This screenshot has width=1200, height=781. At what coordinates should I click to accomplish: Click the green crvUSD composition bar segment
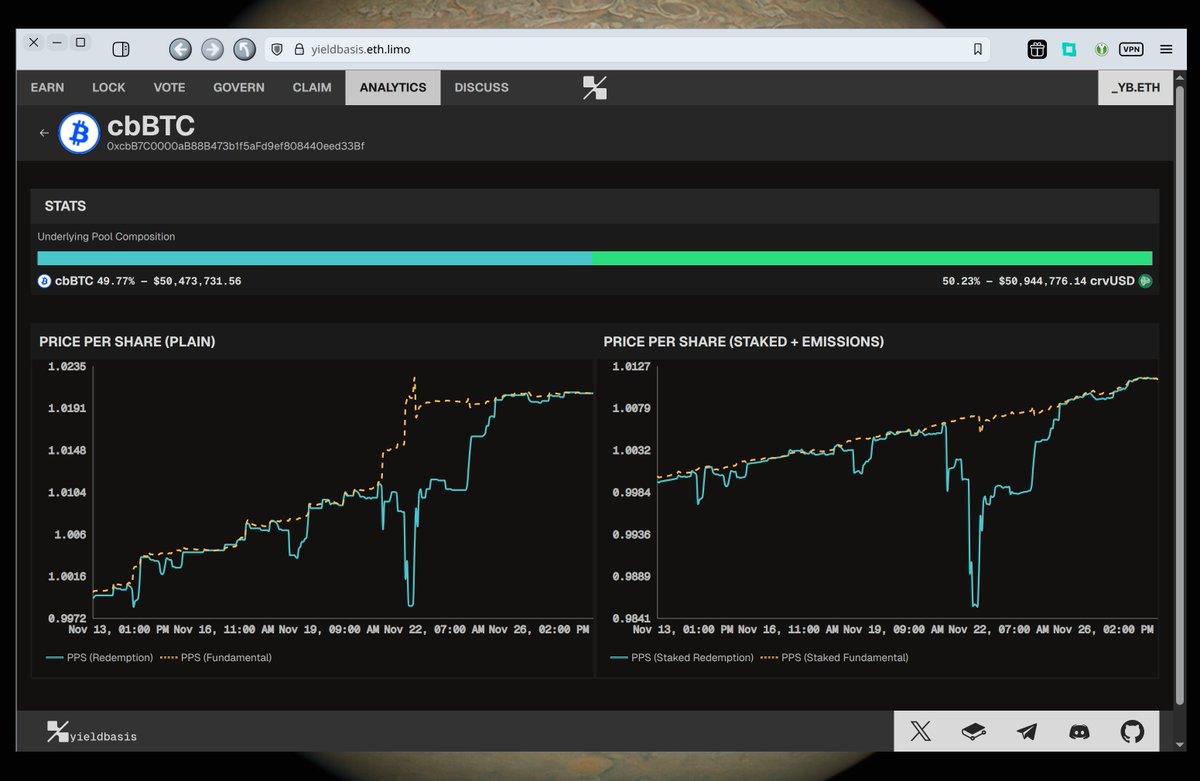coord(872,258)
